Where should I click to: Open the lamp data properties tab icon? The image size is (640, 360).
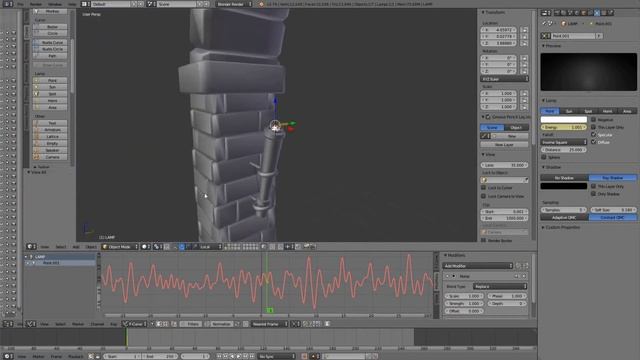[x=597, y=13]
